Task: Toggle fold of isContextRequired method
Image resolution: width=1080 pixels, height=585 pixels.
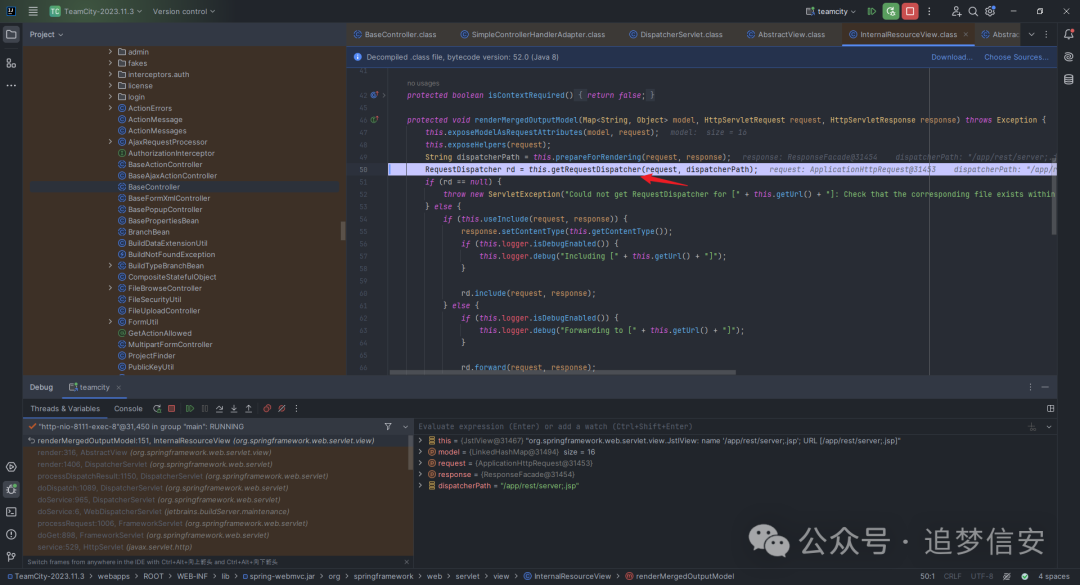Action: (x=384, y=95)
